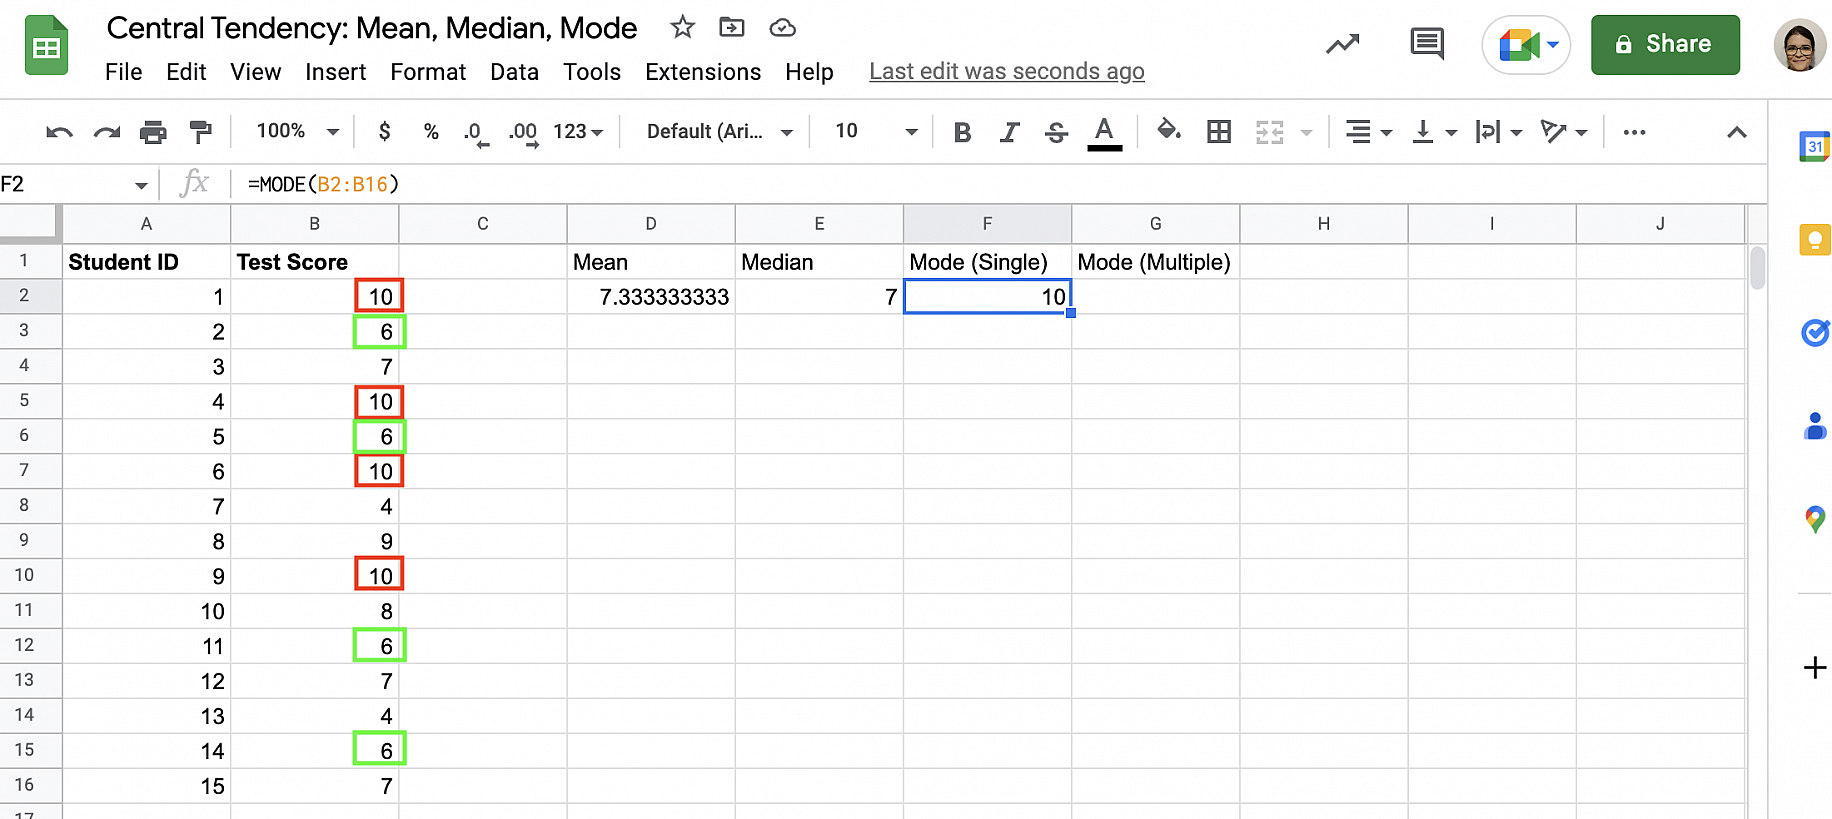
Task: Open the 'Last edit was seconds ago' link
Action: (1007, 72)
